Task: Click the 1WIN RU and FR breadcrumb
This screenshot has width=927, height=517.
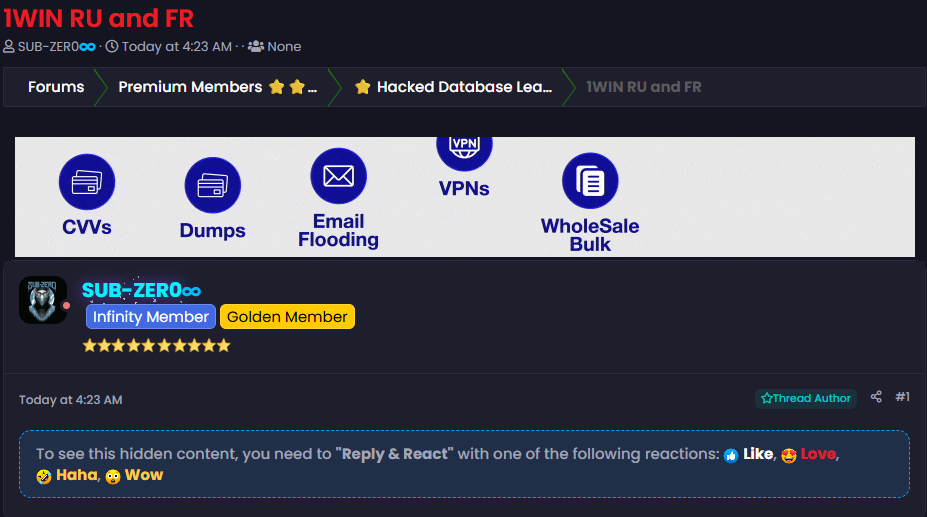Action: (x=644, y=87)
